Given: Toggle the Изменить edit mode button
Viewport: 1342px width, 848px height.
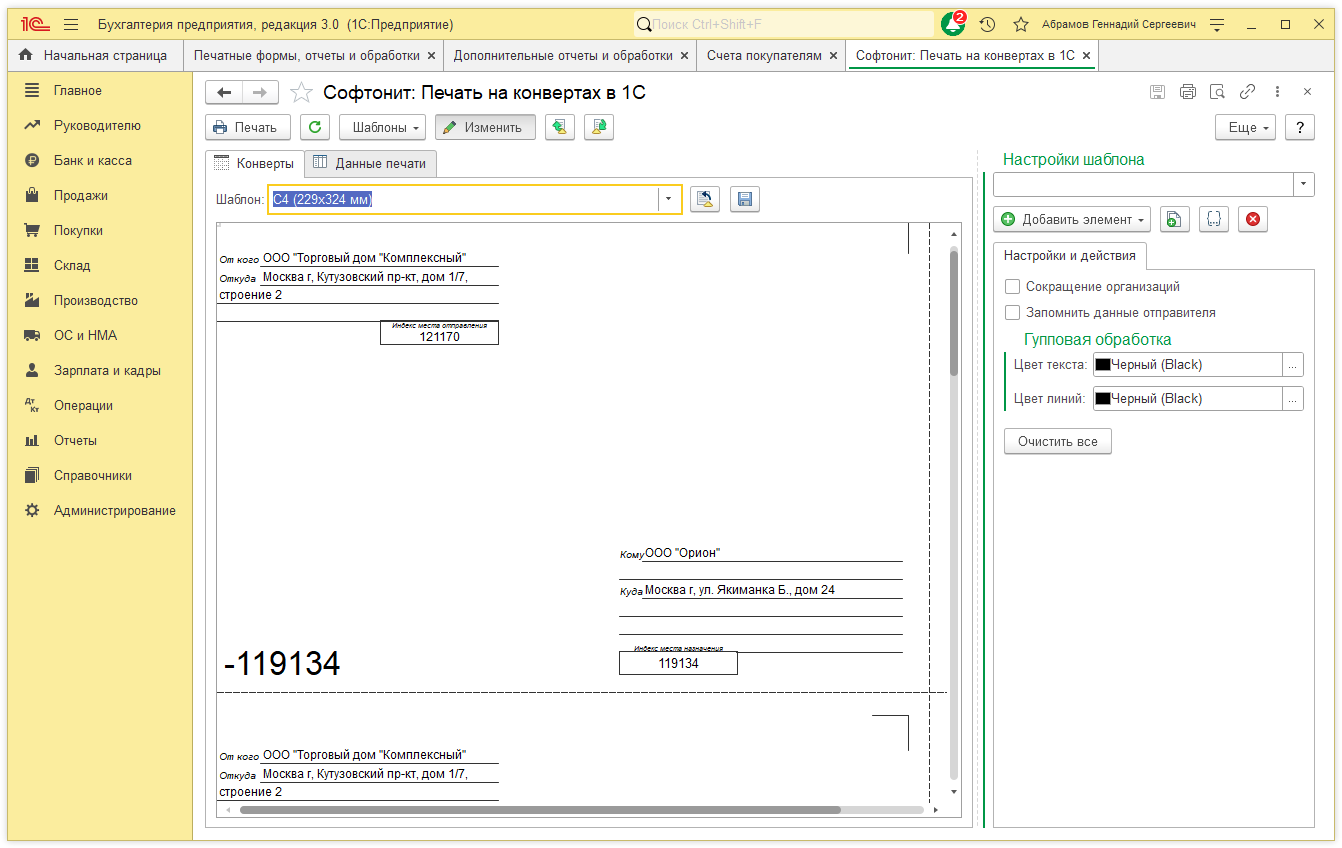Looking at the screenshot, I should coord(485,127).
